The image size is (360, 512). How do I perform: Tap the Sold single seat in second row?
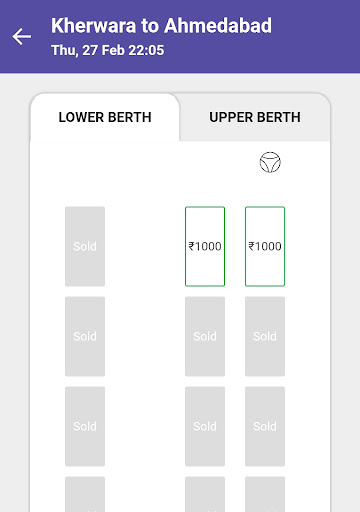(x=85, y=336)
